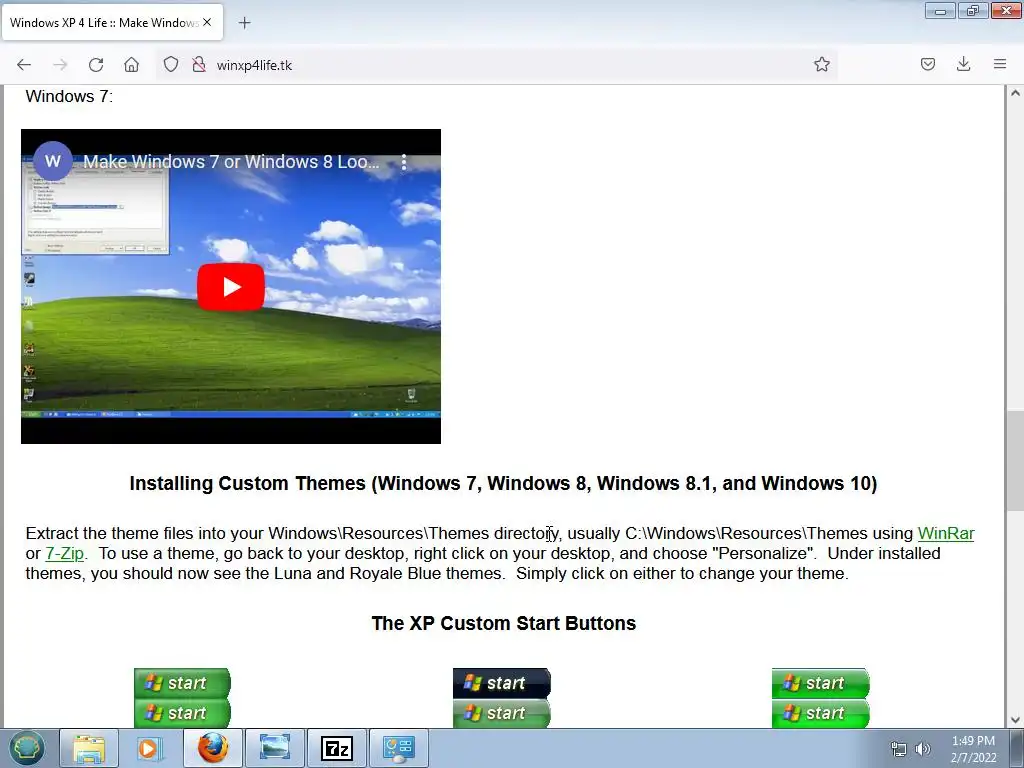Switch to Firefox in the taskbar
Image resolution: width=1024 pixels, height=768 pixels.
pos(213,748)
